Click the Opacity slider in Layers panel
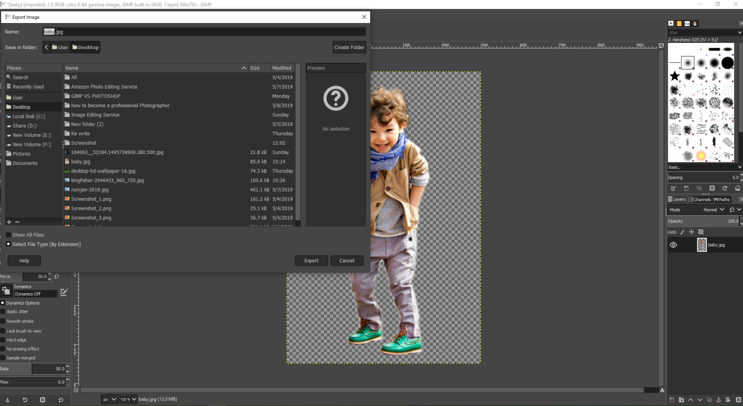The image size is (743, 406). click(704, 221)
